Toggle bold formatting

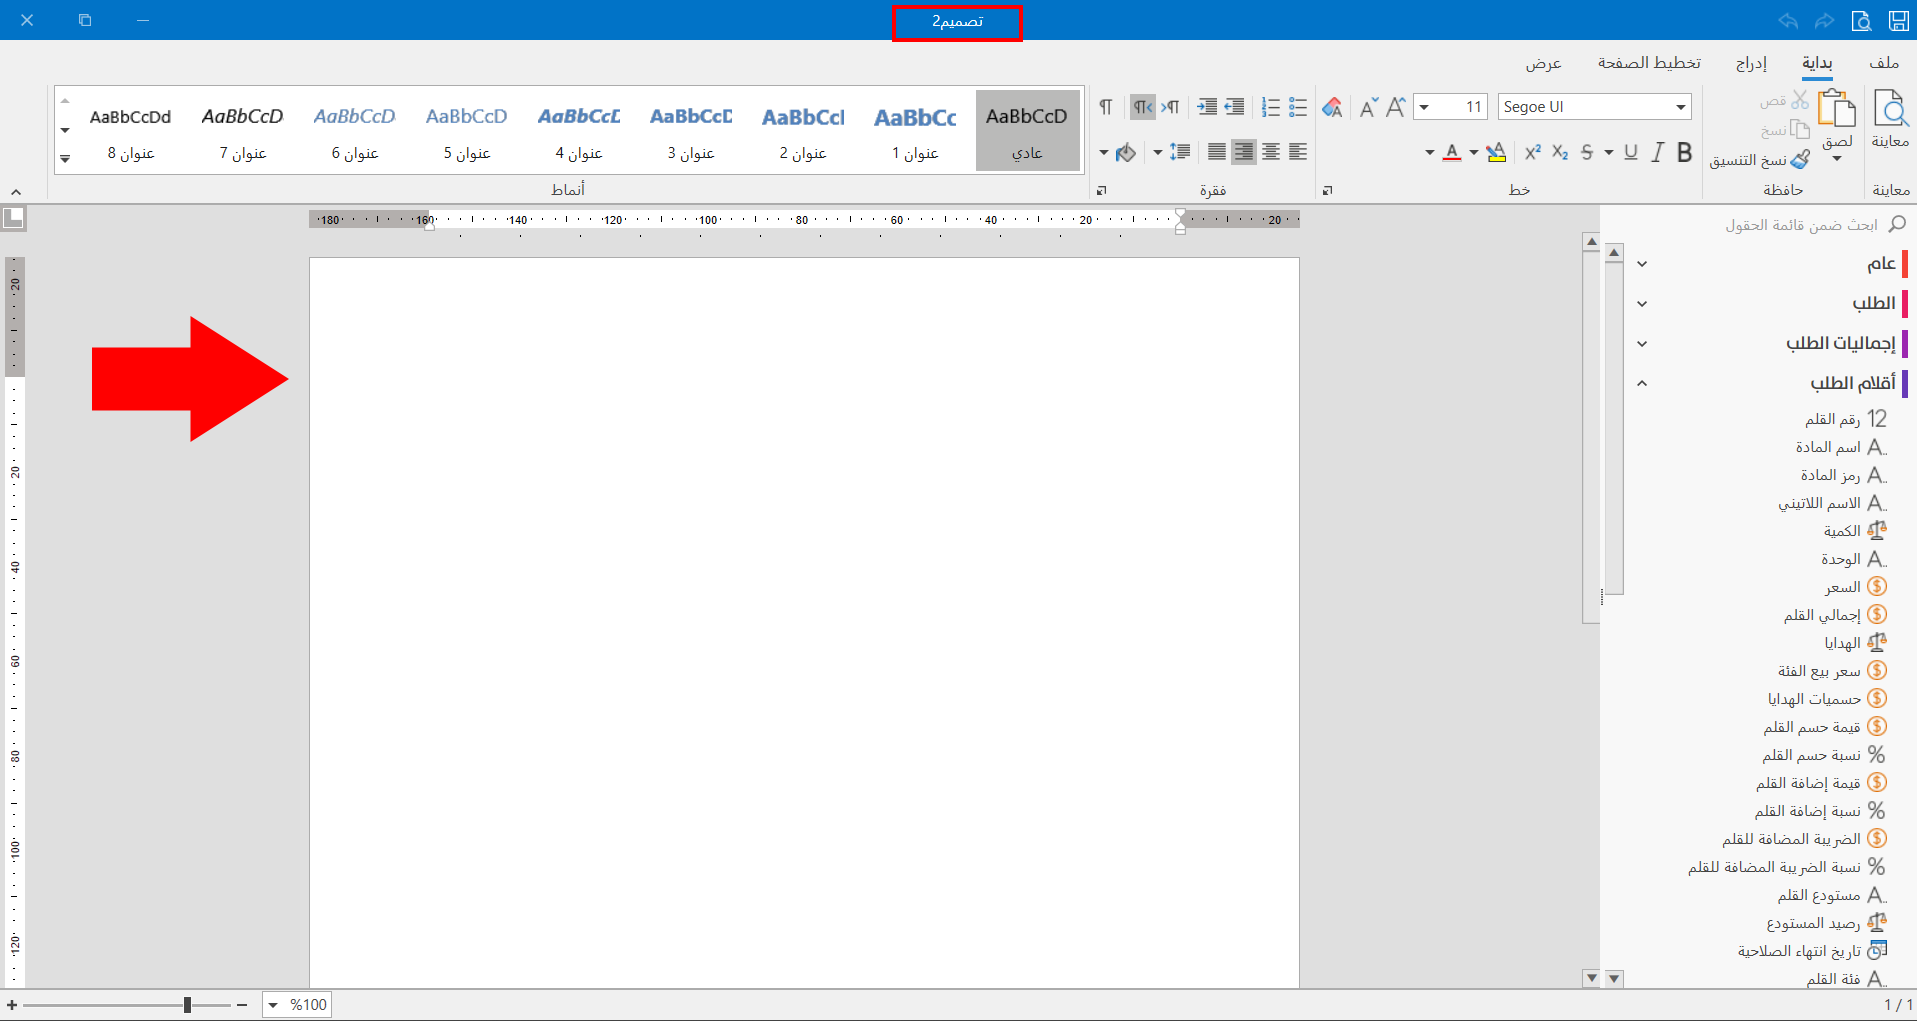tap(1685, 152)
